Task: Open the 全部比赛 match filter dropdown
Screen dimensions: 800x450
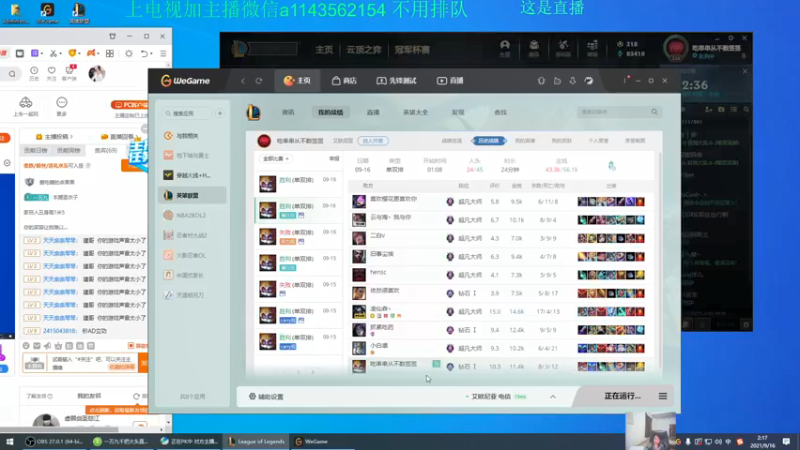Action: pyautogui.click(x=276, y=159)
